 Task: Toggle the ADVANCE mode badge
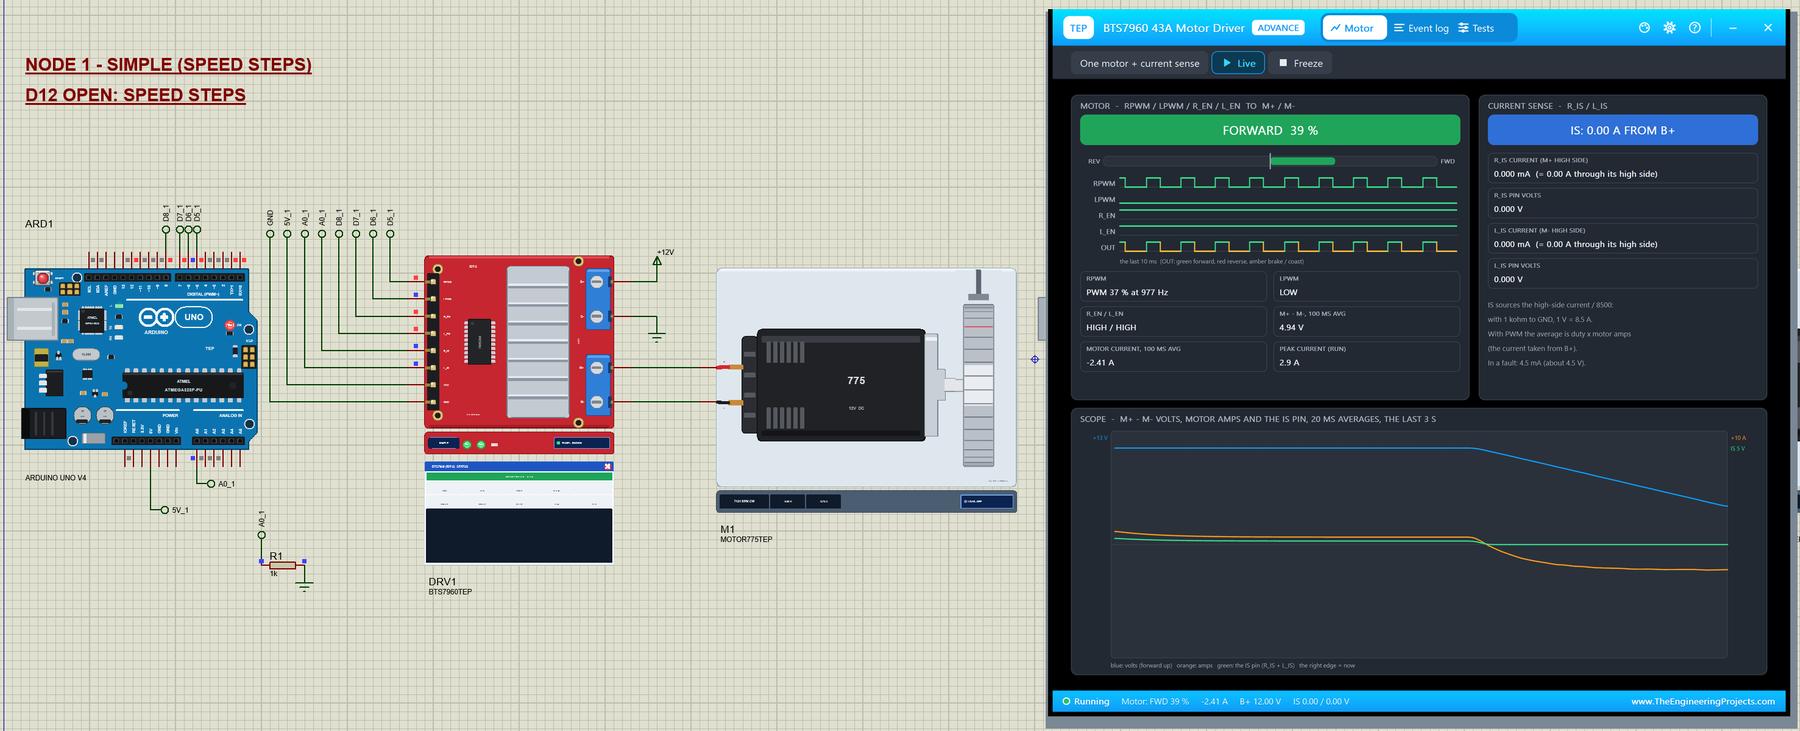(x=1278, y=28)
